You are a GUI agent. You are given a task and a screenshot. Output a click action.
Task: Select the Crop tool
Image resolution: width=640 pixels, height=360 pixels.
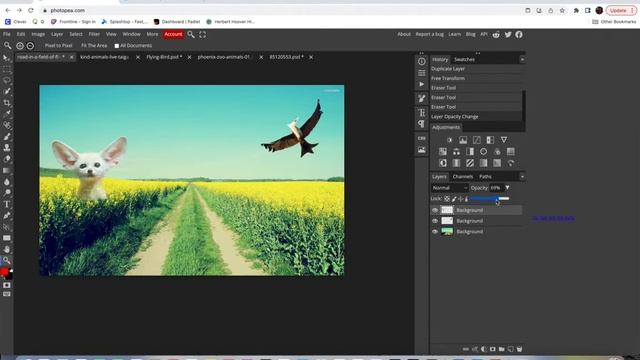[7, 102]
